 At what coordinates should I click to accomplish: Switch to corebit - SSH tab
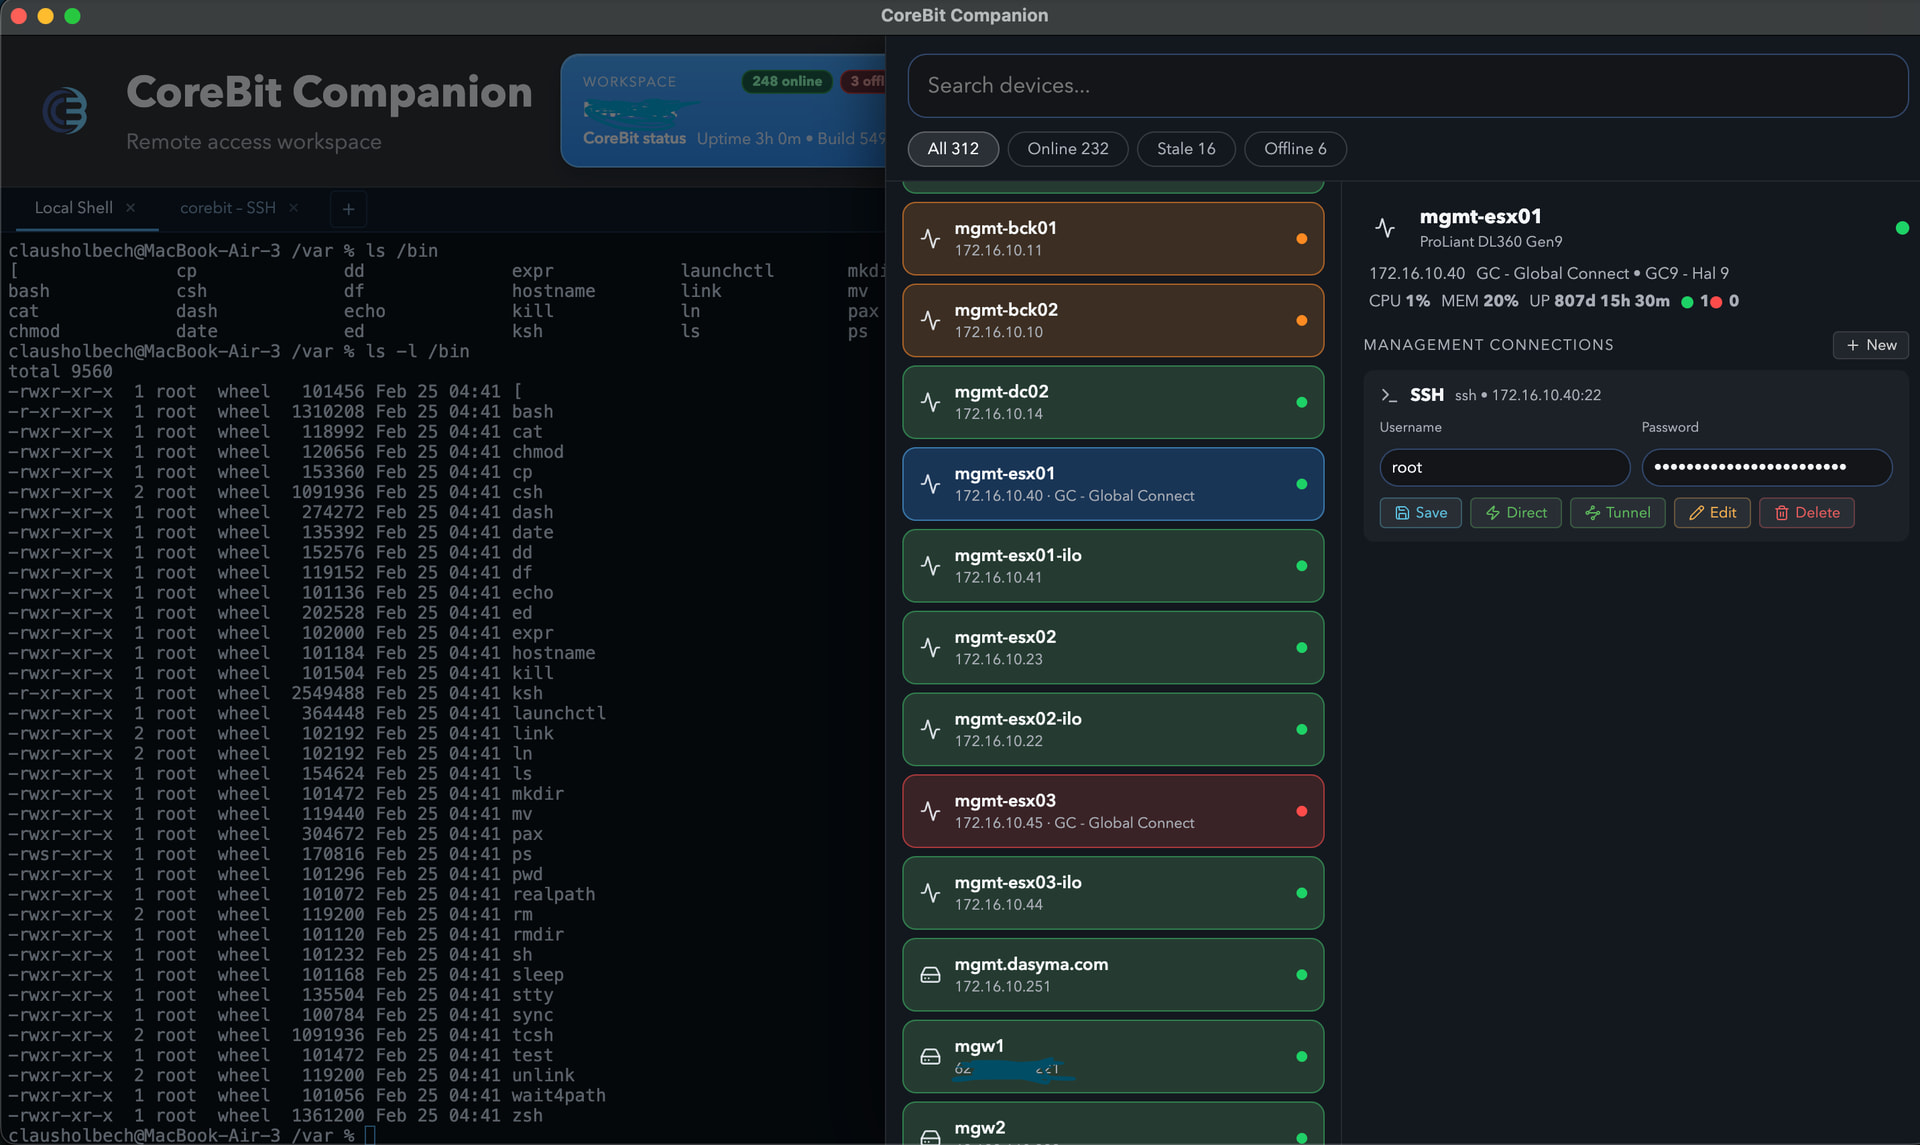click(227, 208)
